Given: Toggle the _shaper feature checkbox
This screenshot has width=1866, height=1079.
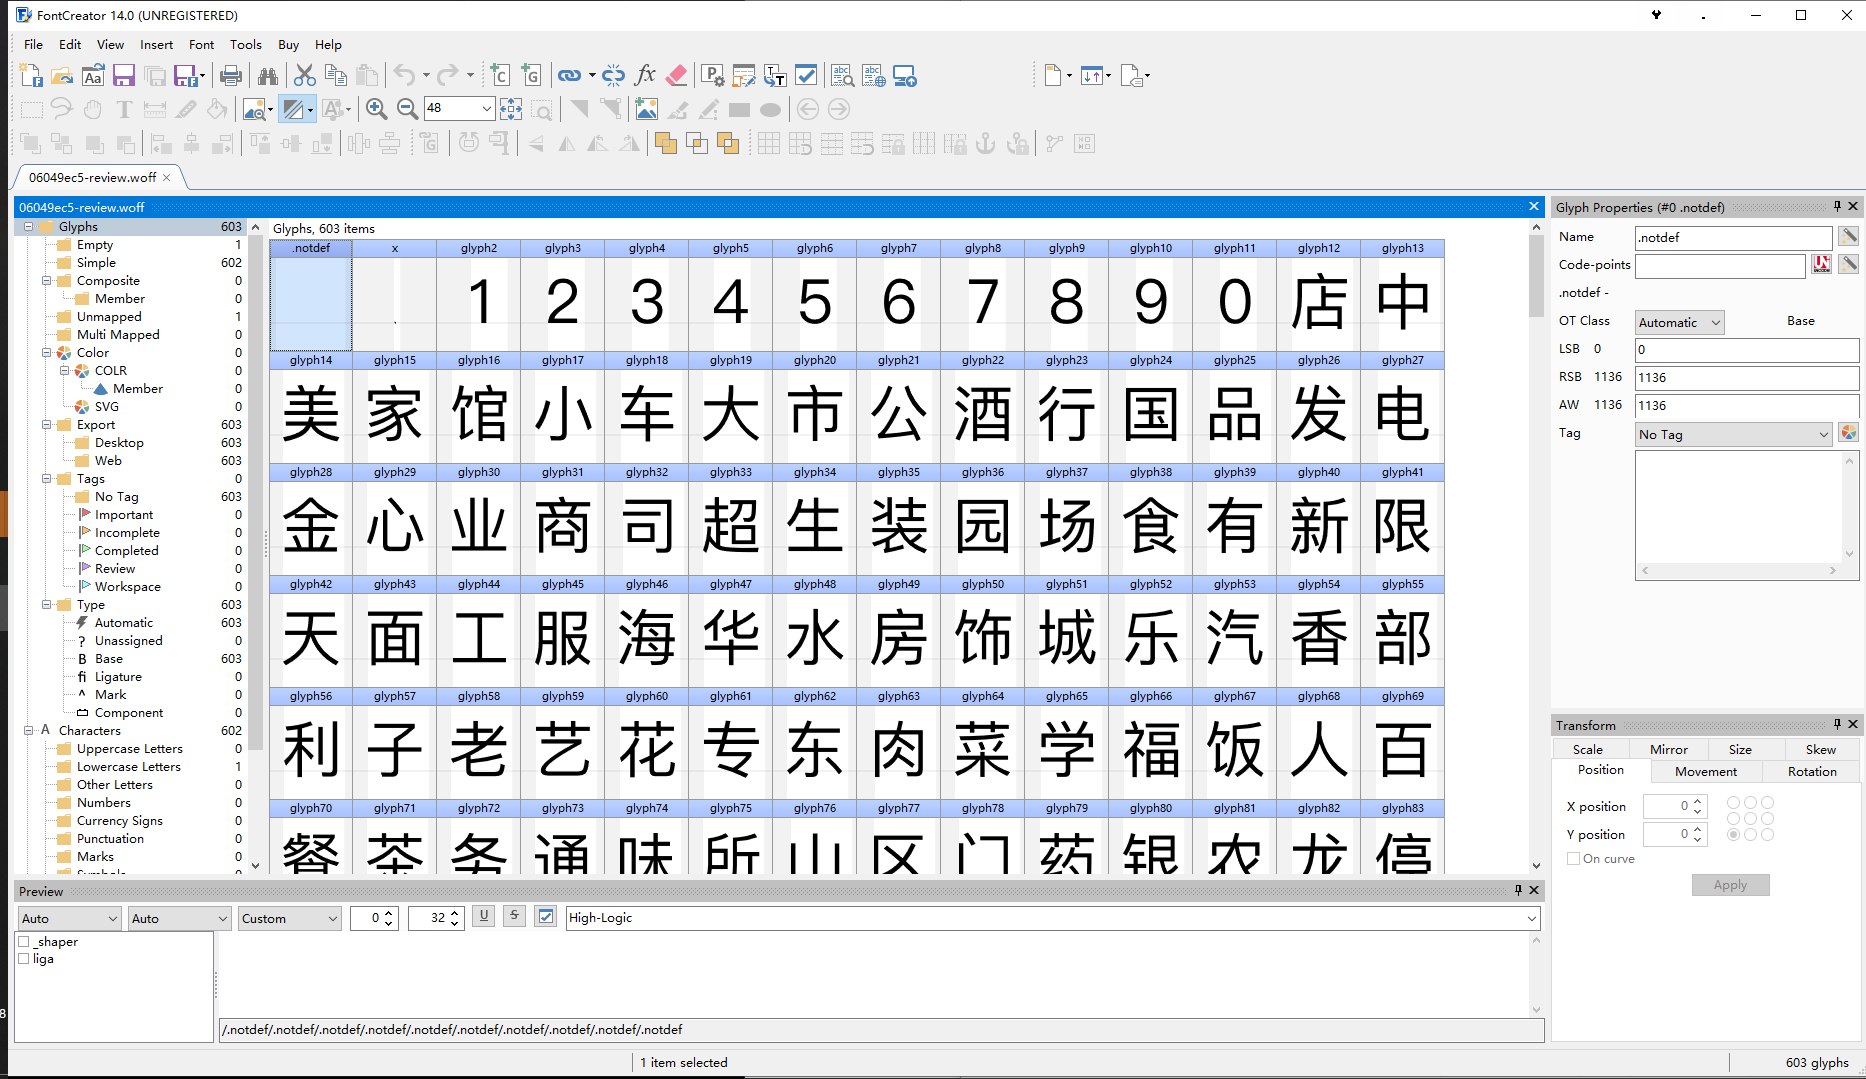Looking at the screenshot, I should (x=25, y=942).
